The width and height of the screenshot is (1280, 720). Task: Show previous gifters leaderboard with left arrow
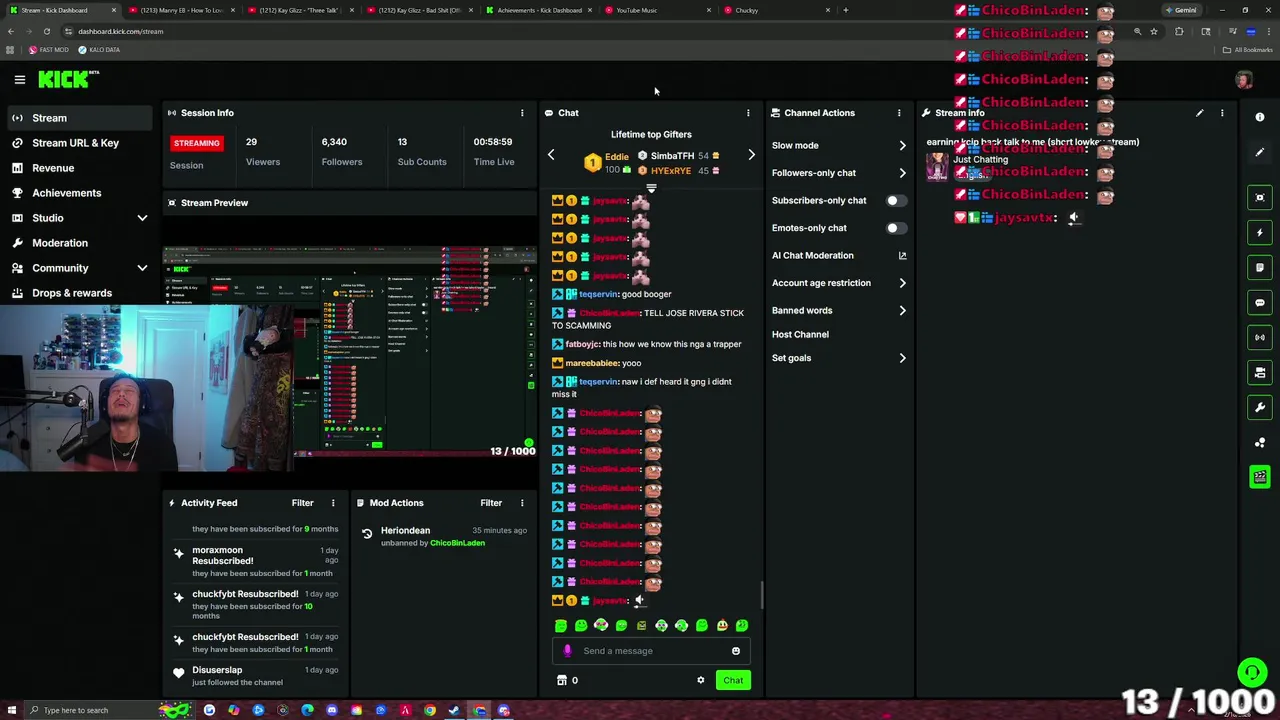pyautogui.click(x=551, y=155)
